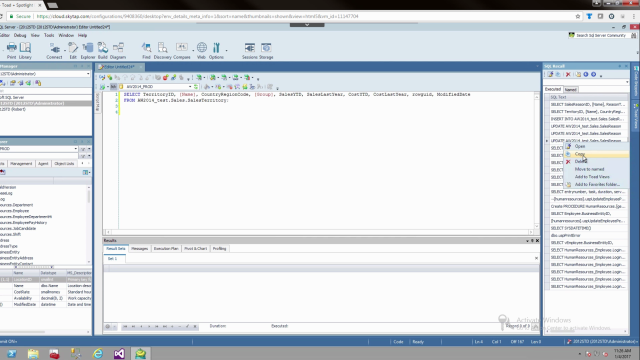The image size is (640, 360).
Task: Select the SELECT SYSDATETIME() recall entry
Action: [587, 228]
